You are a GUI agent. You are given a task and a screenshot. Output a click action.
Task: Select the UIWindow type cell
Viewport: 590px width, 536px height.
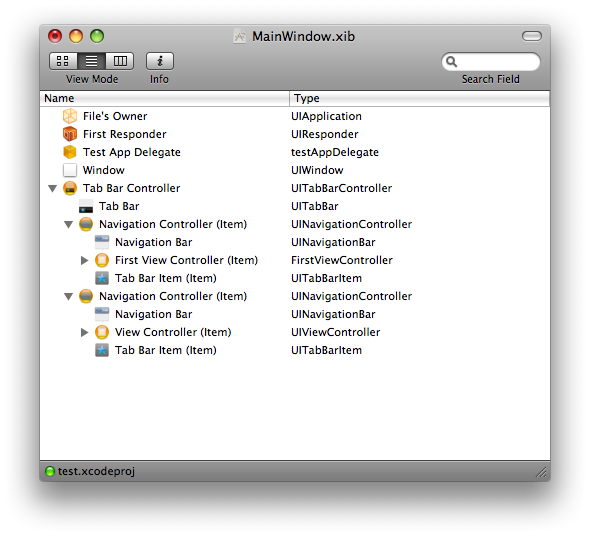click(317, 170)
